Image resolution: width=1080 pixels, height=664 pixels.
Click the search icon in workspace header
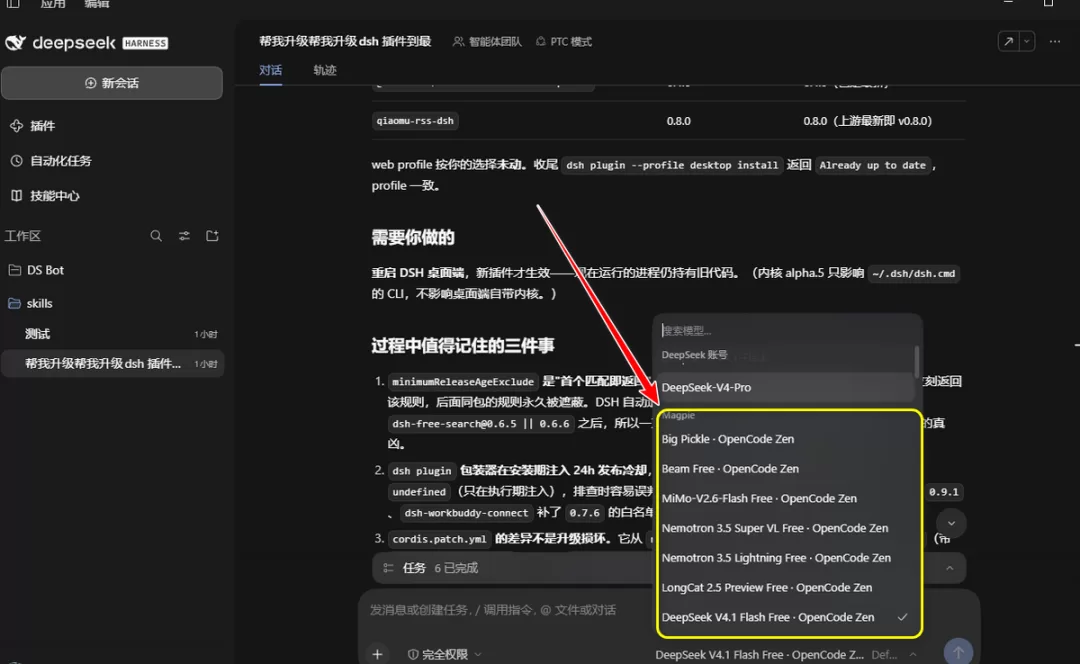(156, 236)
